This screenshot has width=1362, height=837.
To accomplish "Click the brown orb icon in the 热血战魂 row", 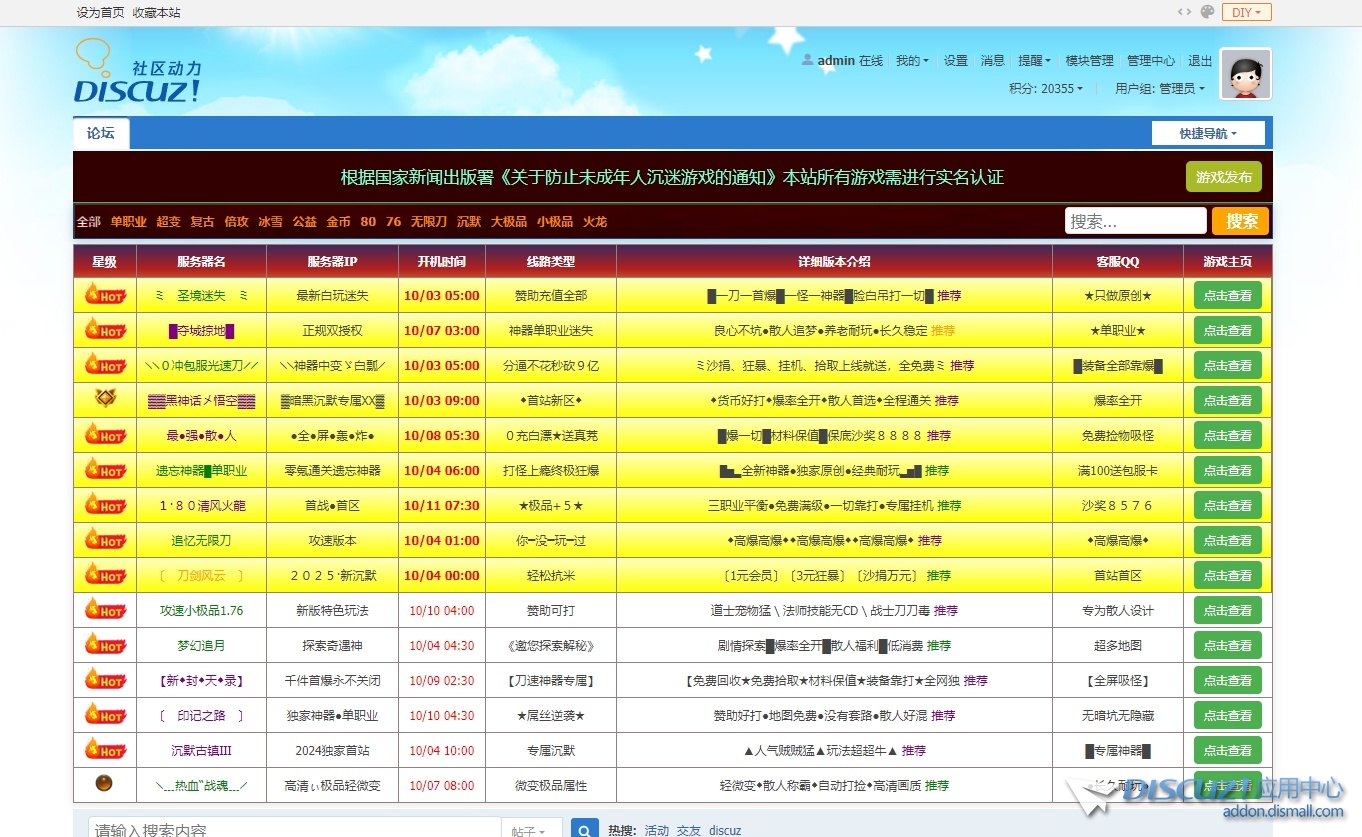I will coord(104,784).
